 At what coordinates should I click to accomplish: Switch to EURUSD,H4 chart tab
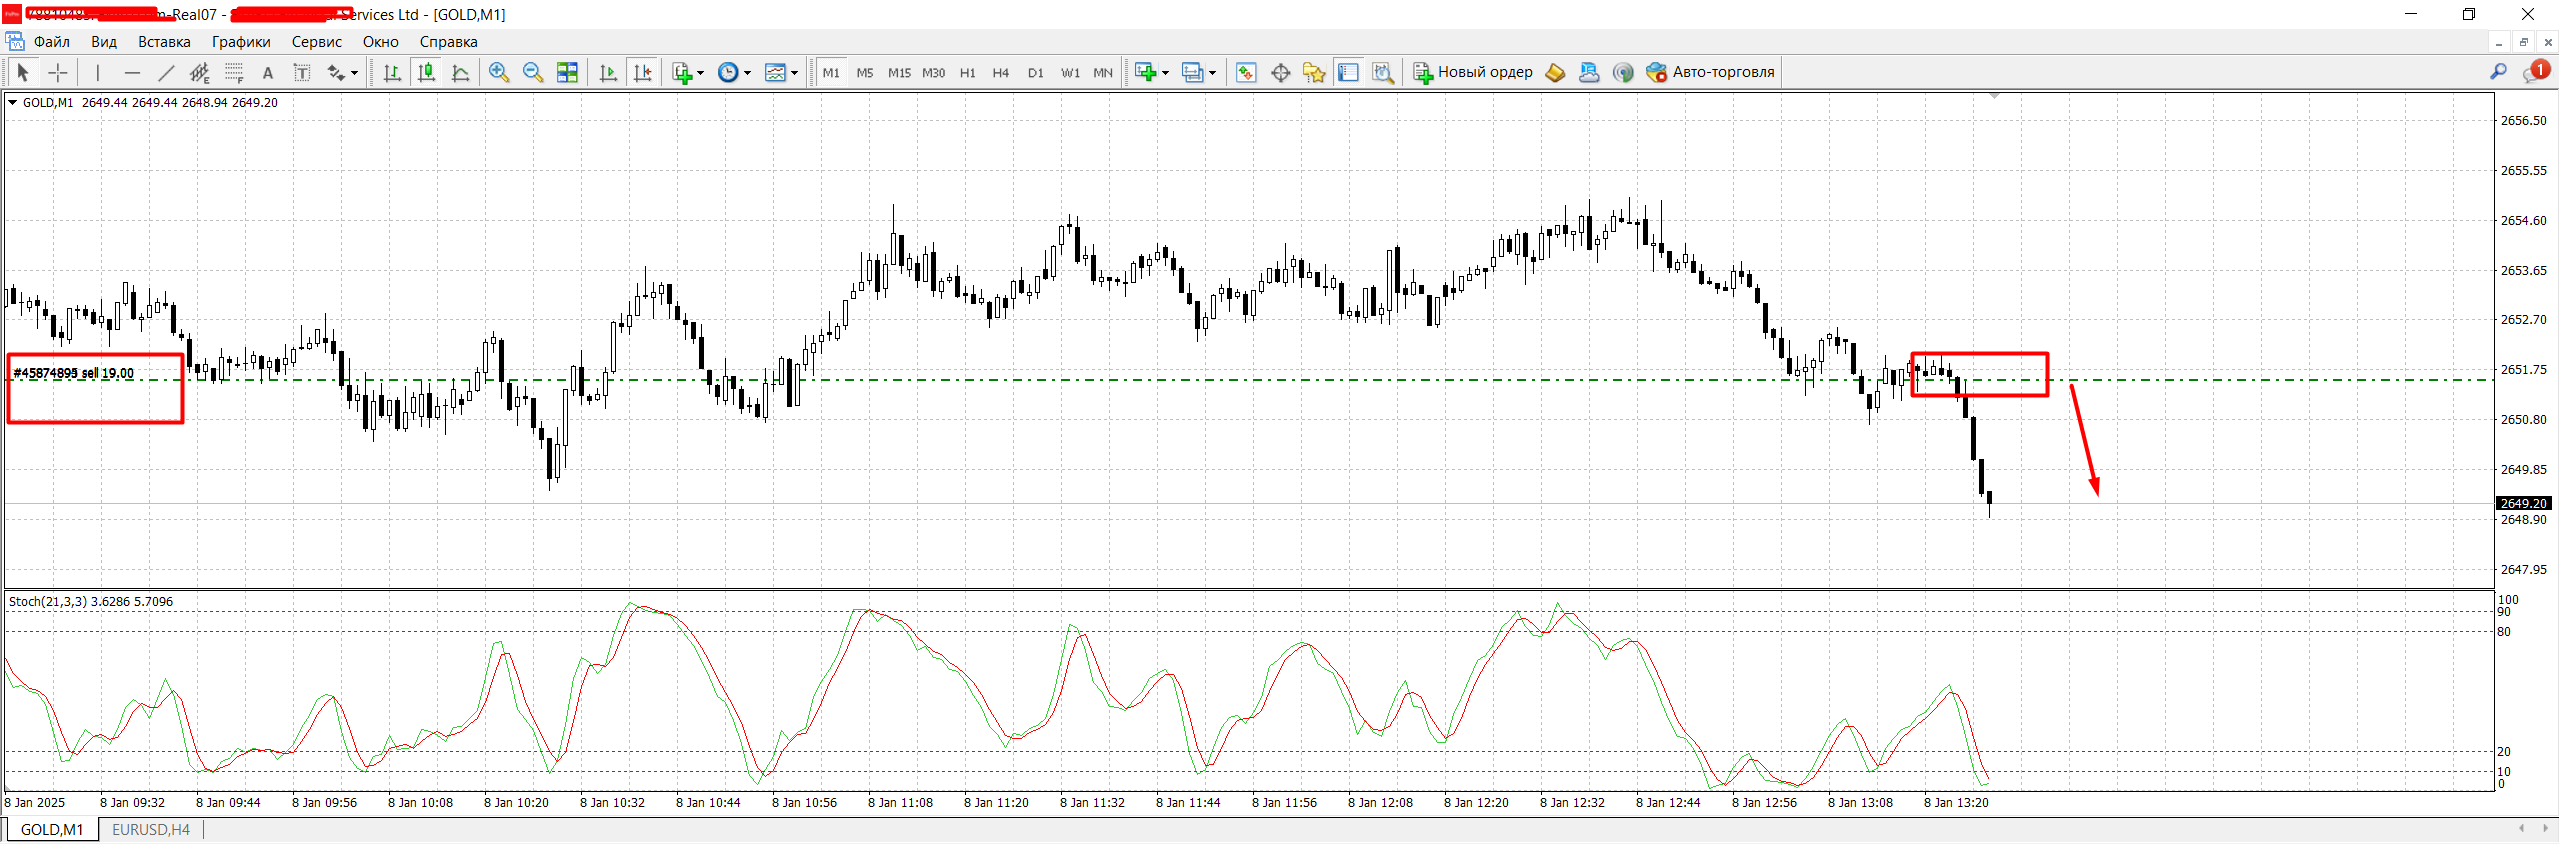click(151, 830)
